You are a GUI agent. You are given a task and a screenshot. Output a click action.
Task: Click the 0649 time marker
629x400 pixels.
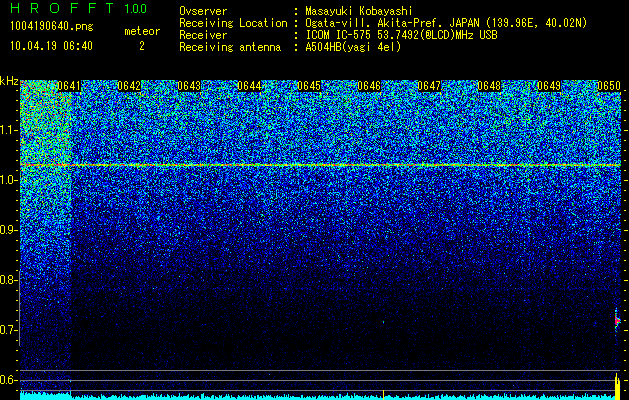[x=549, y=86]
